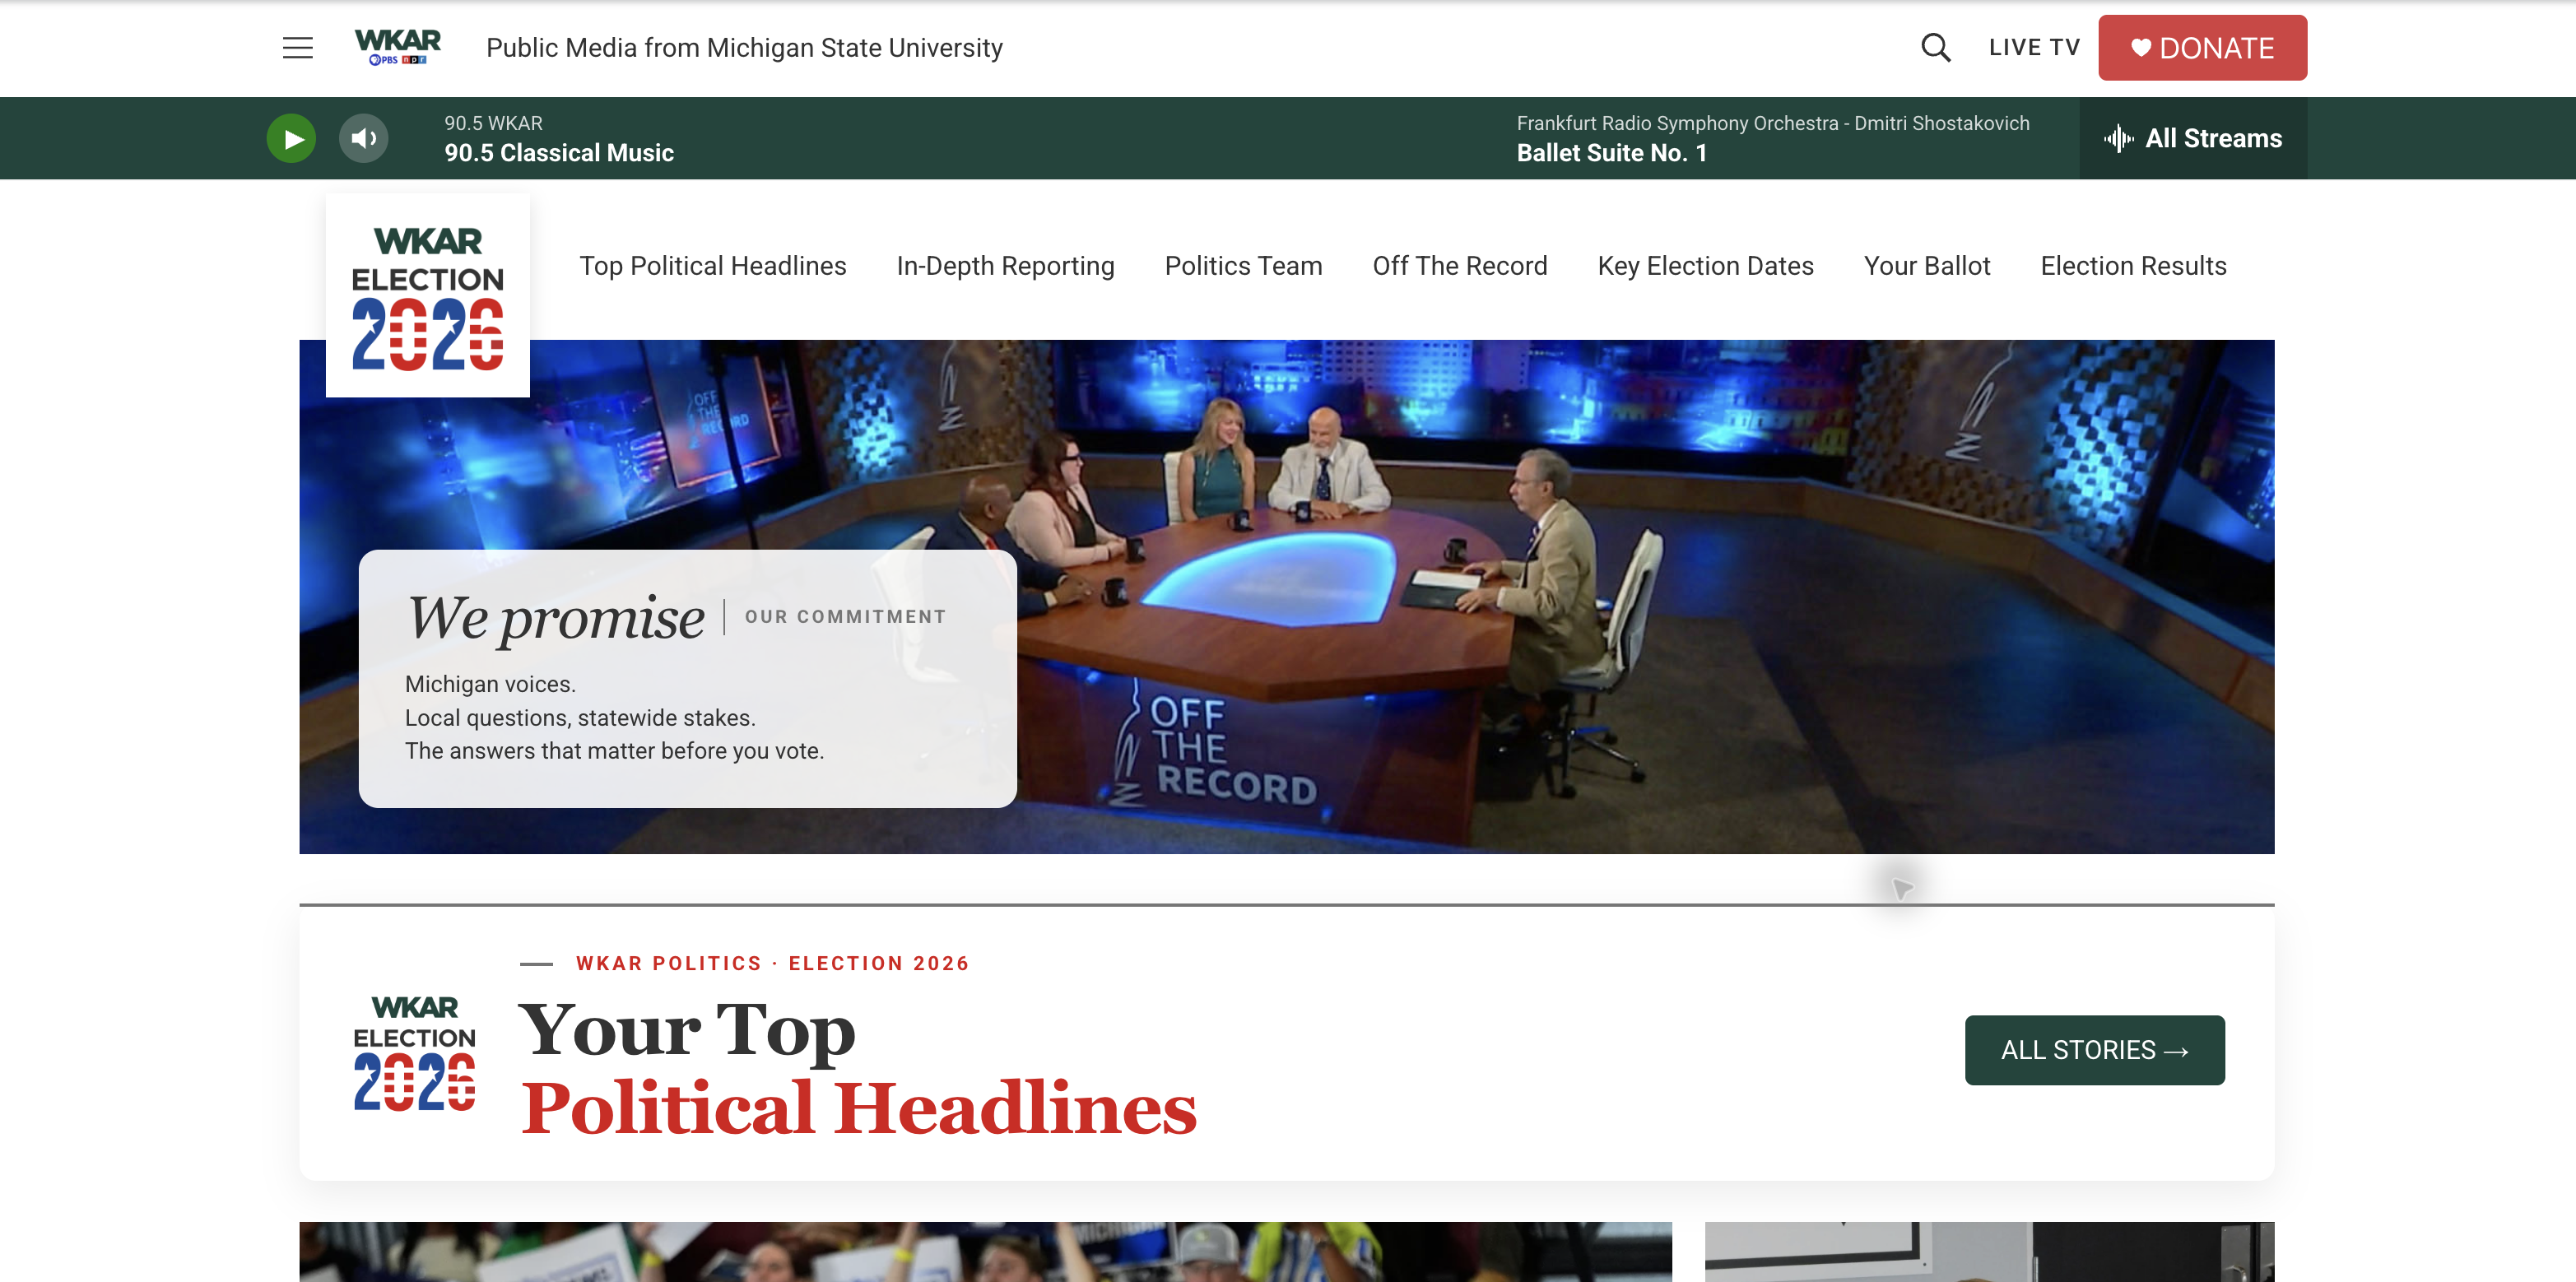Click the Political Headlines heading
Screen dimensions: 2576x1282
858,1108
